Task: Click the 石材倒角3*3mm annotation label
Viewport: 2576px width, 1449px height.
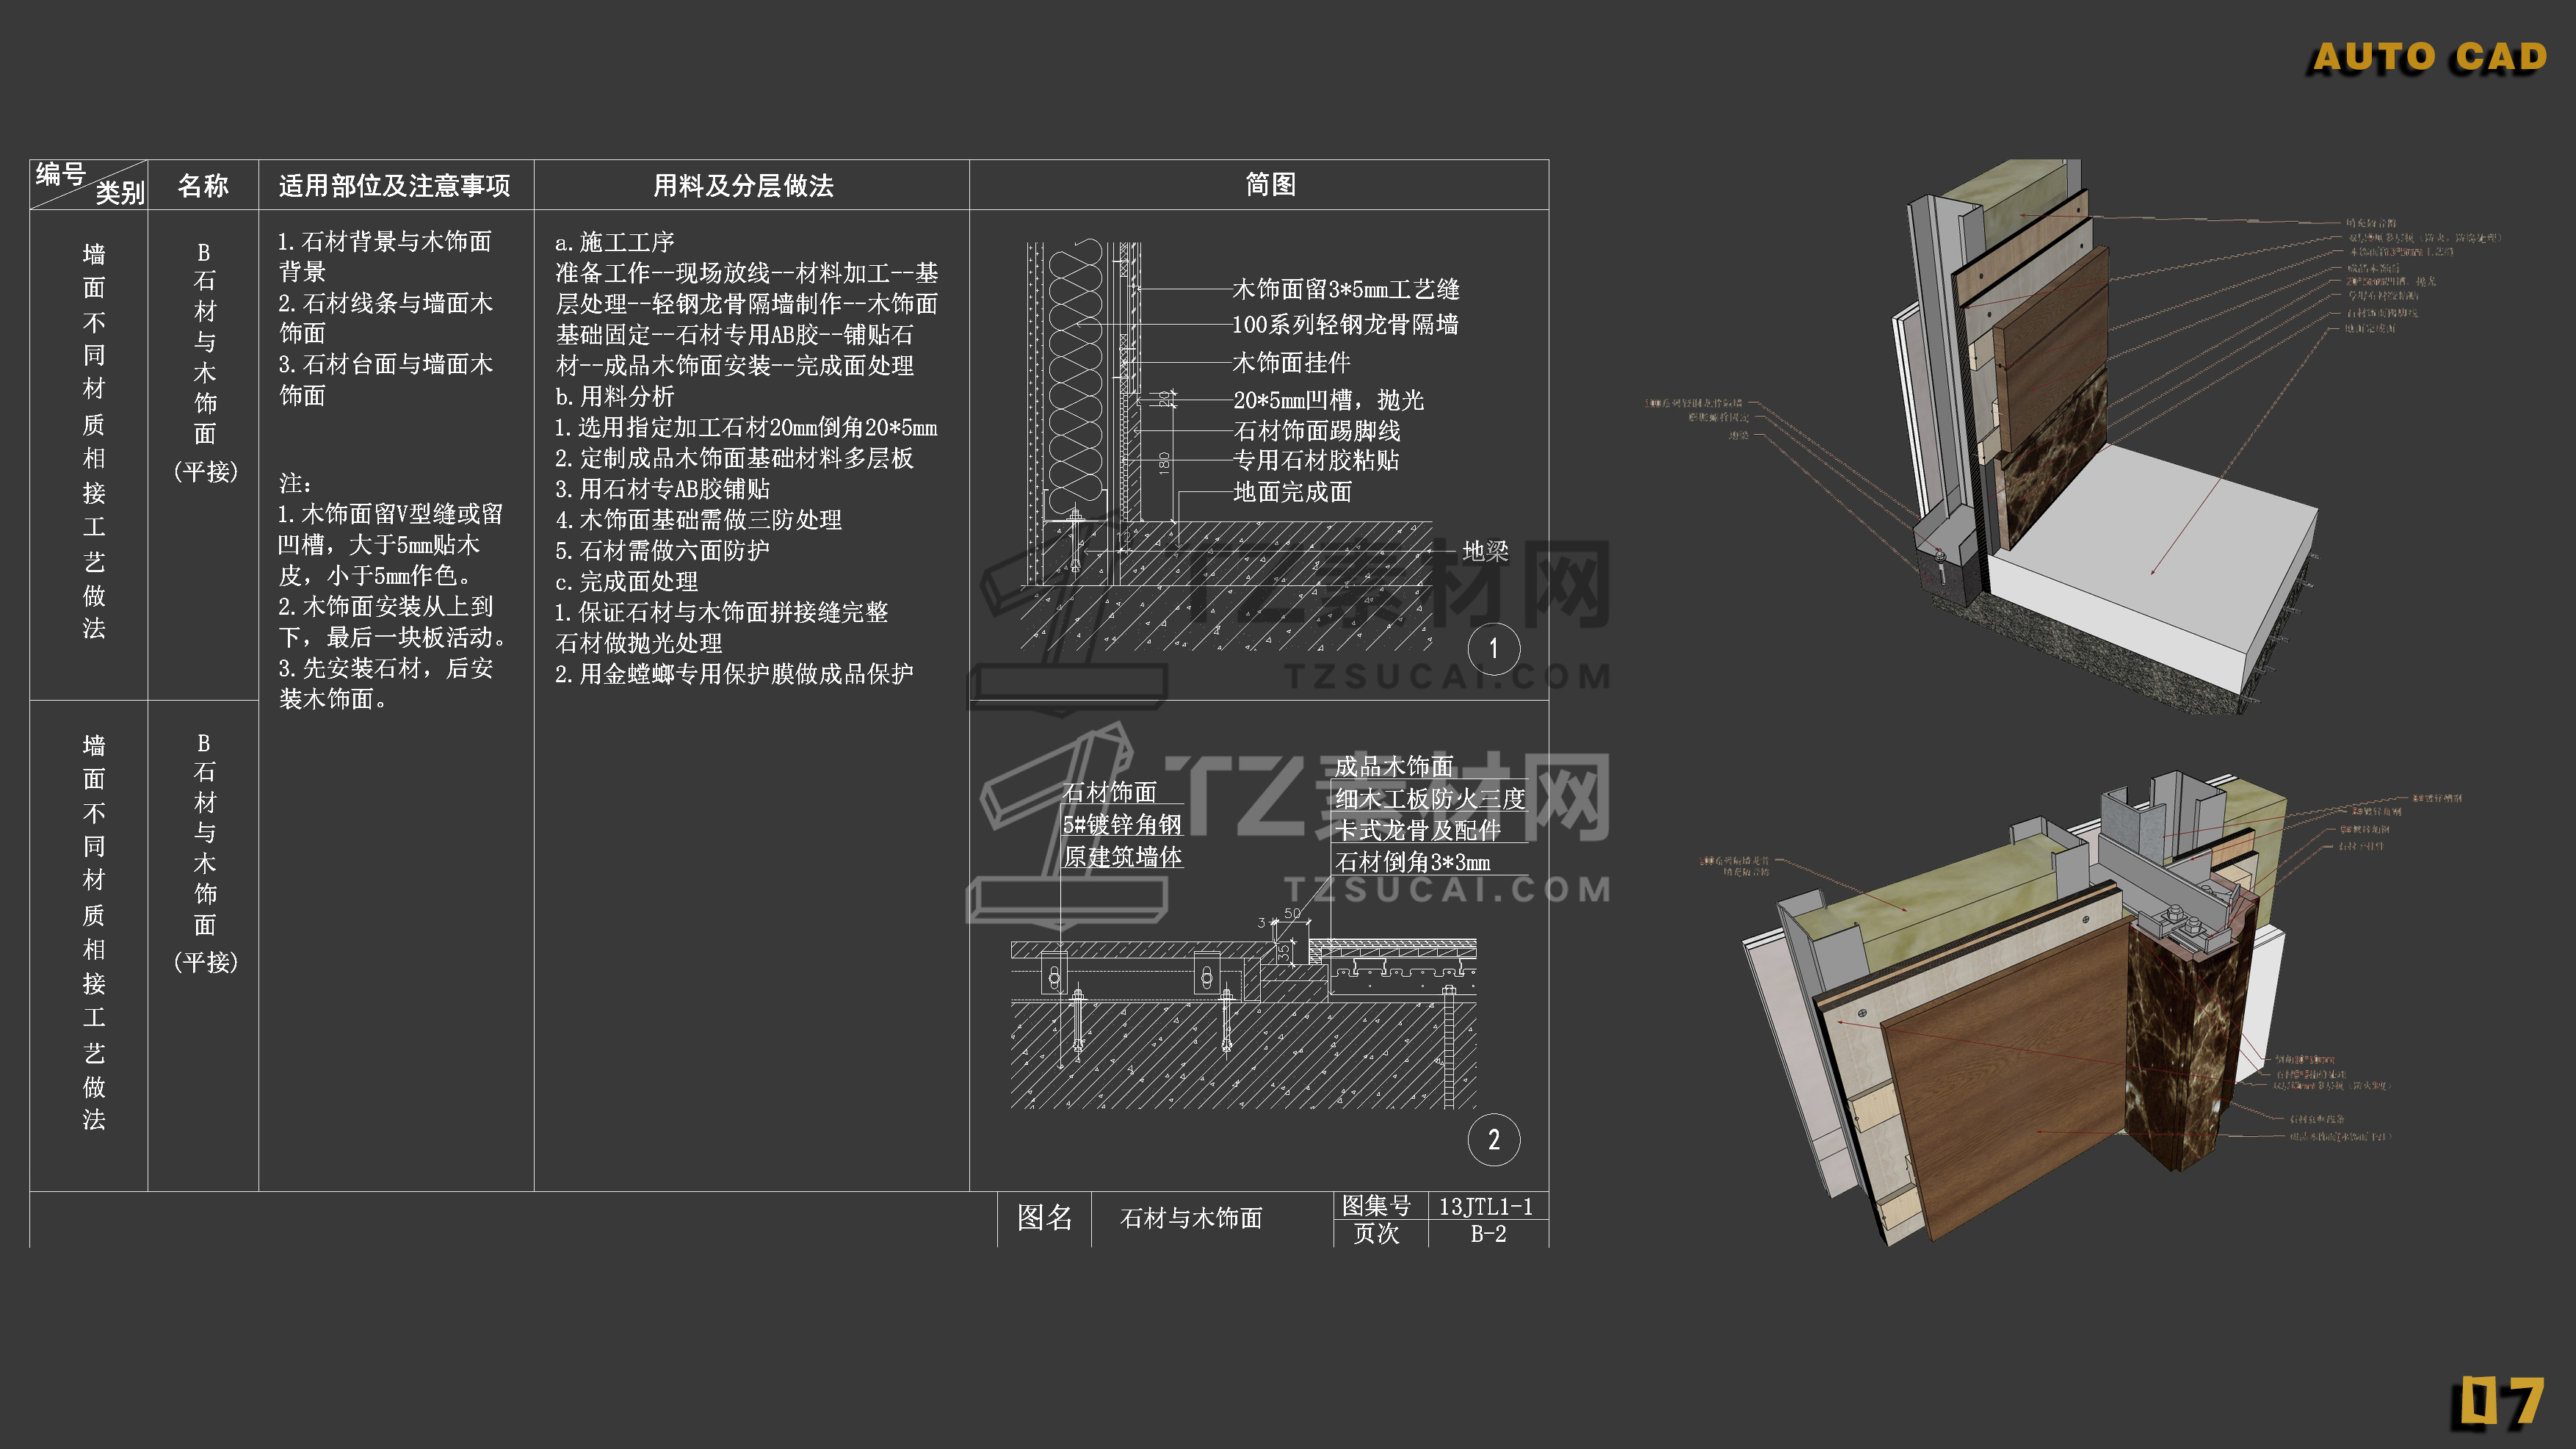Action: tap(1412, 862)
